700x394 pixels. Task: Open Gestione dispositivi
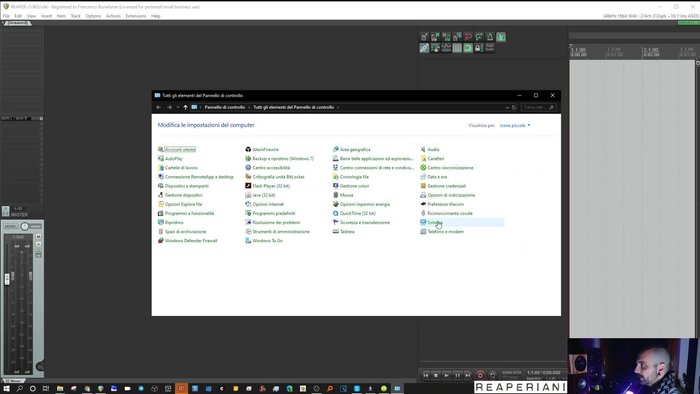pyautogui.click(x=180, y=195)
